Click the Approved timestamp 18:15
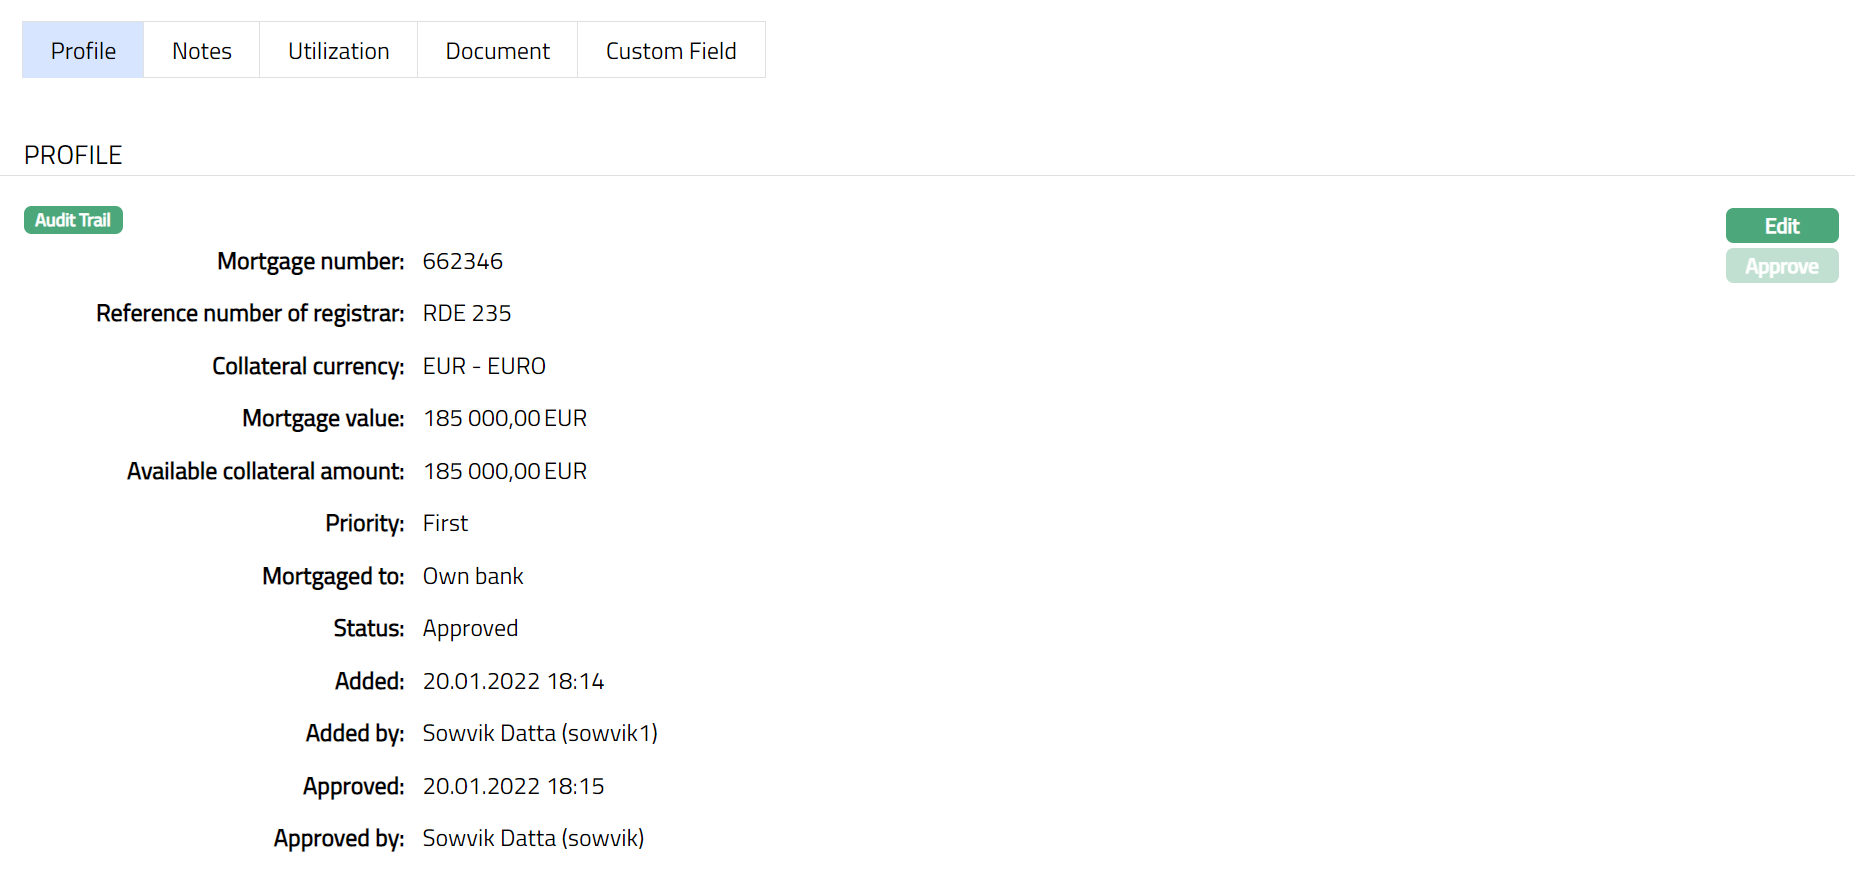 (x=513, y=787)
